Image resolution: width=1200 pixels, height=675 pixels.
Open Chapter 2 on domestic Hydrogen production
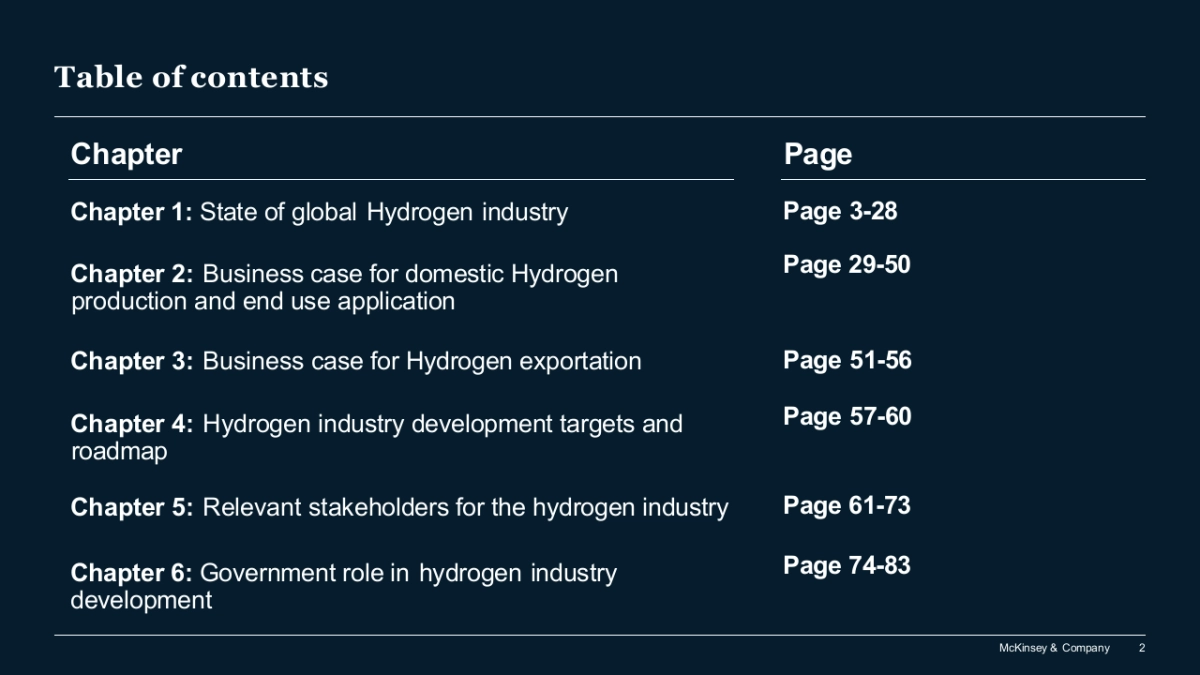click(344, 274)
